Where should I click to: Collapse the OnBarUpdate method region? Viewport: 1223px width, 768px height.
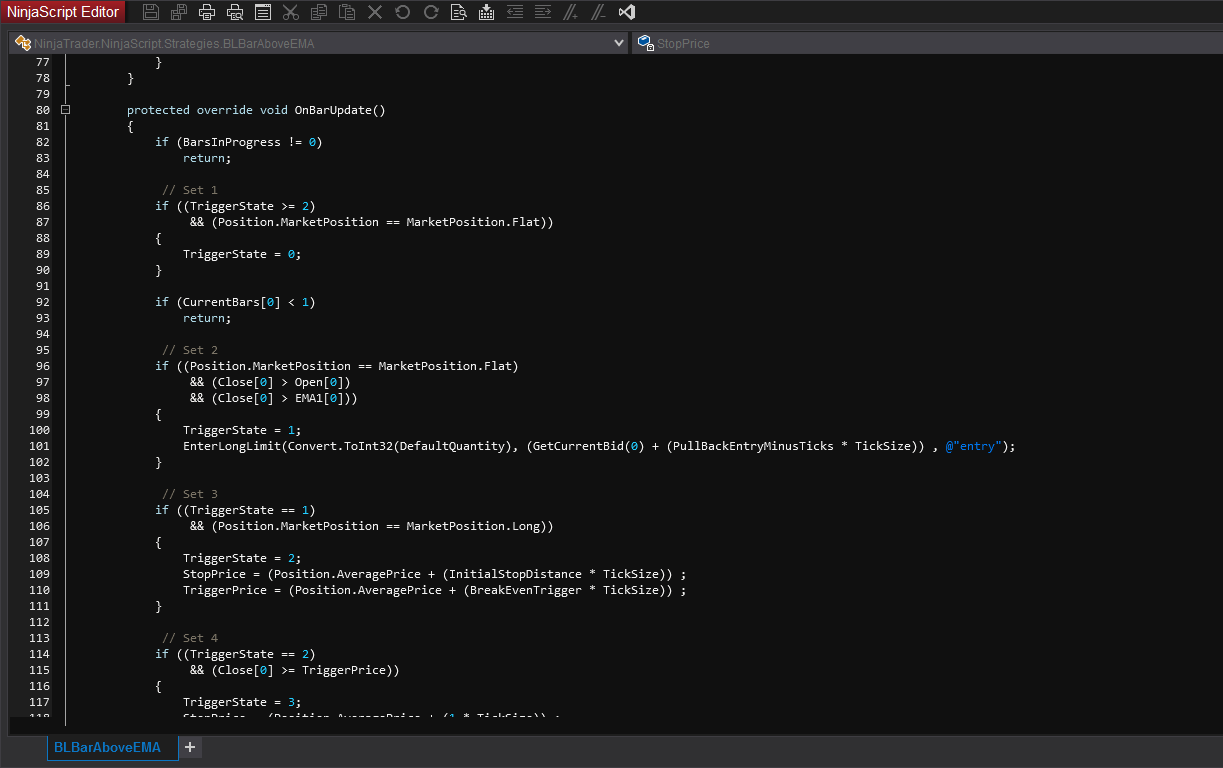[x=65, y=110]
